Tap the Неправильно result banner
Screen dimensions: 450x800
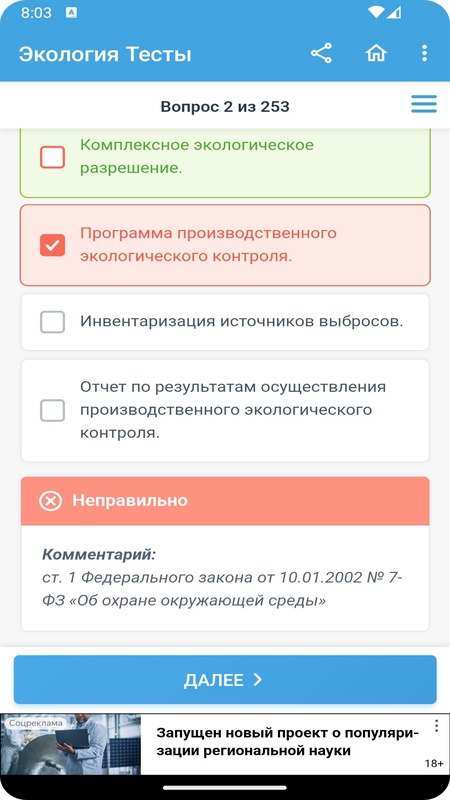(x=225, y=501)
